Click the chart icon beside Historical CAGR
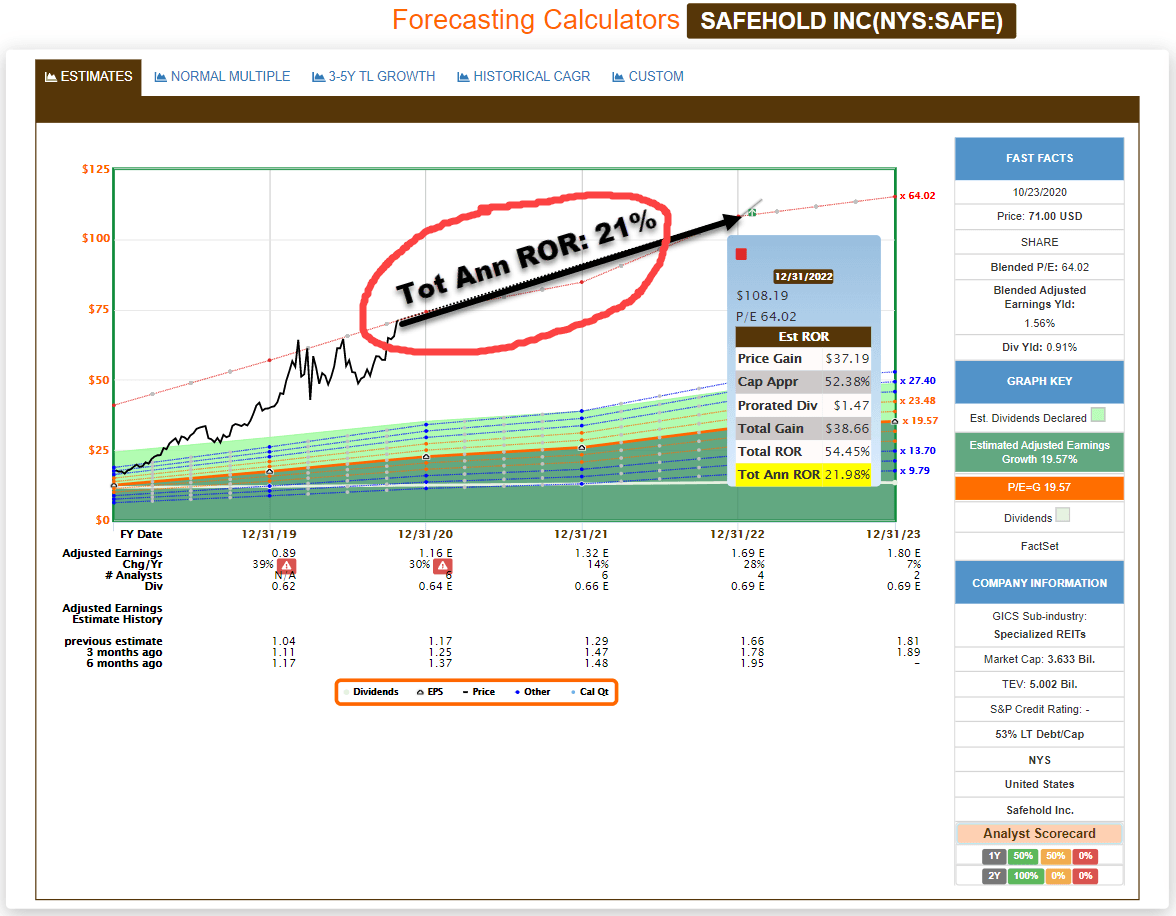The image size is (1176, 916). 464,77
